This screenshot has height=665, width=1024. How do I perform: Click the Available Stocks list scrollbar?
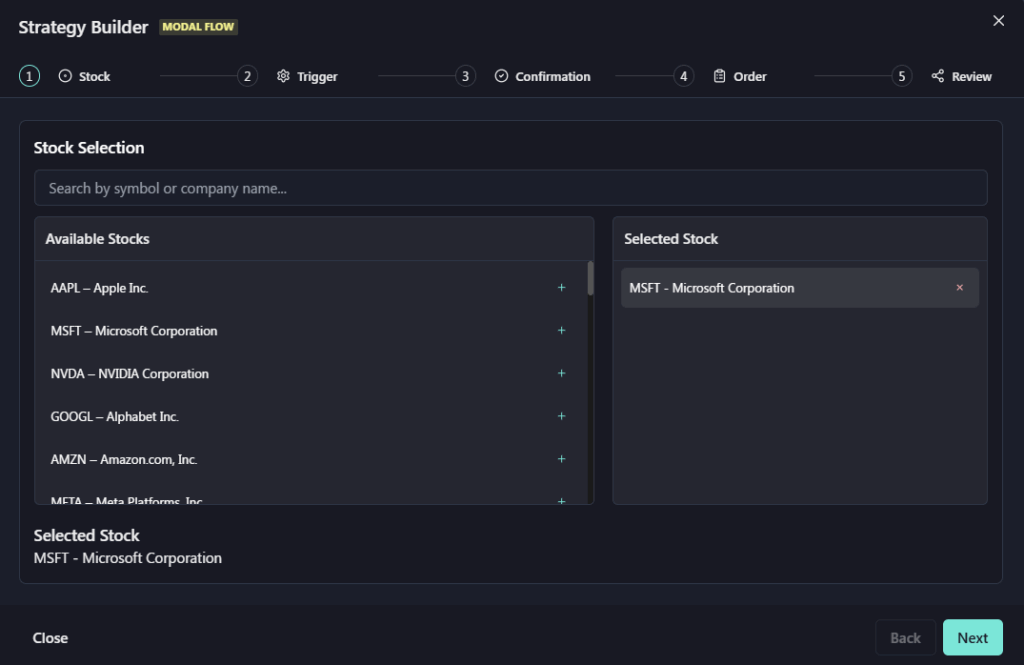[x=590, y=279]
